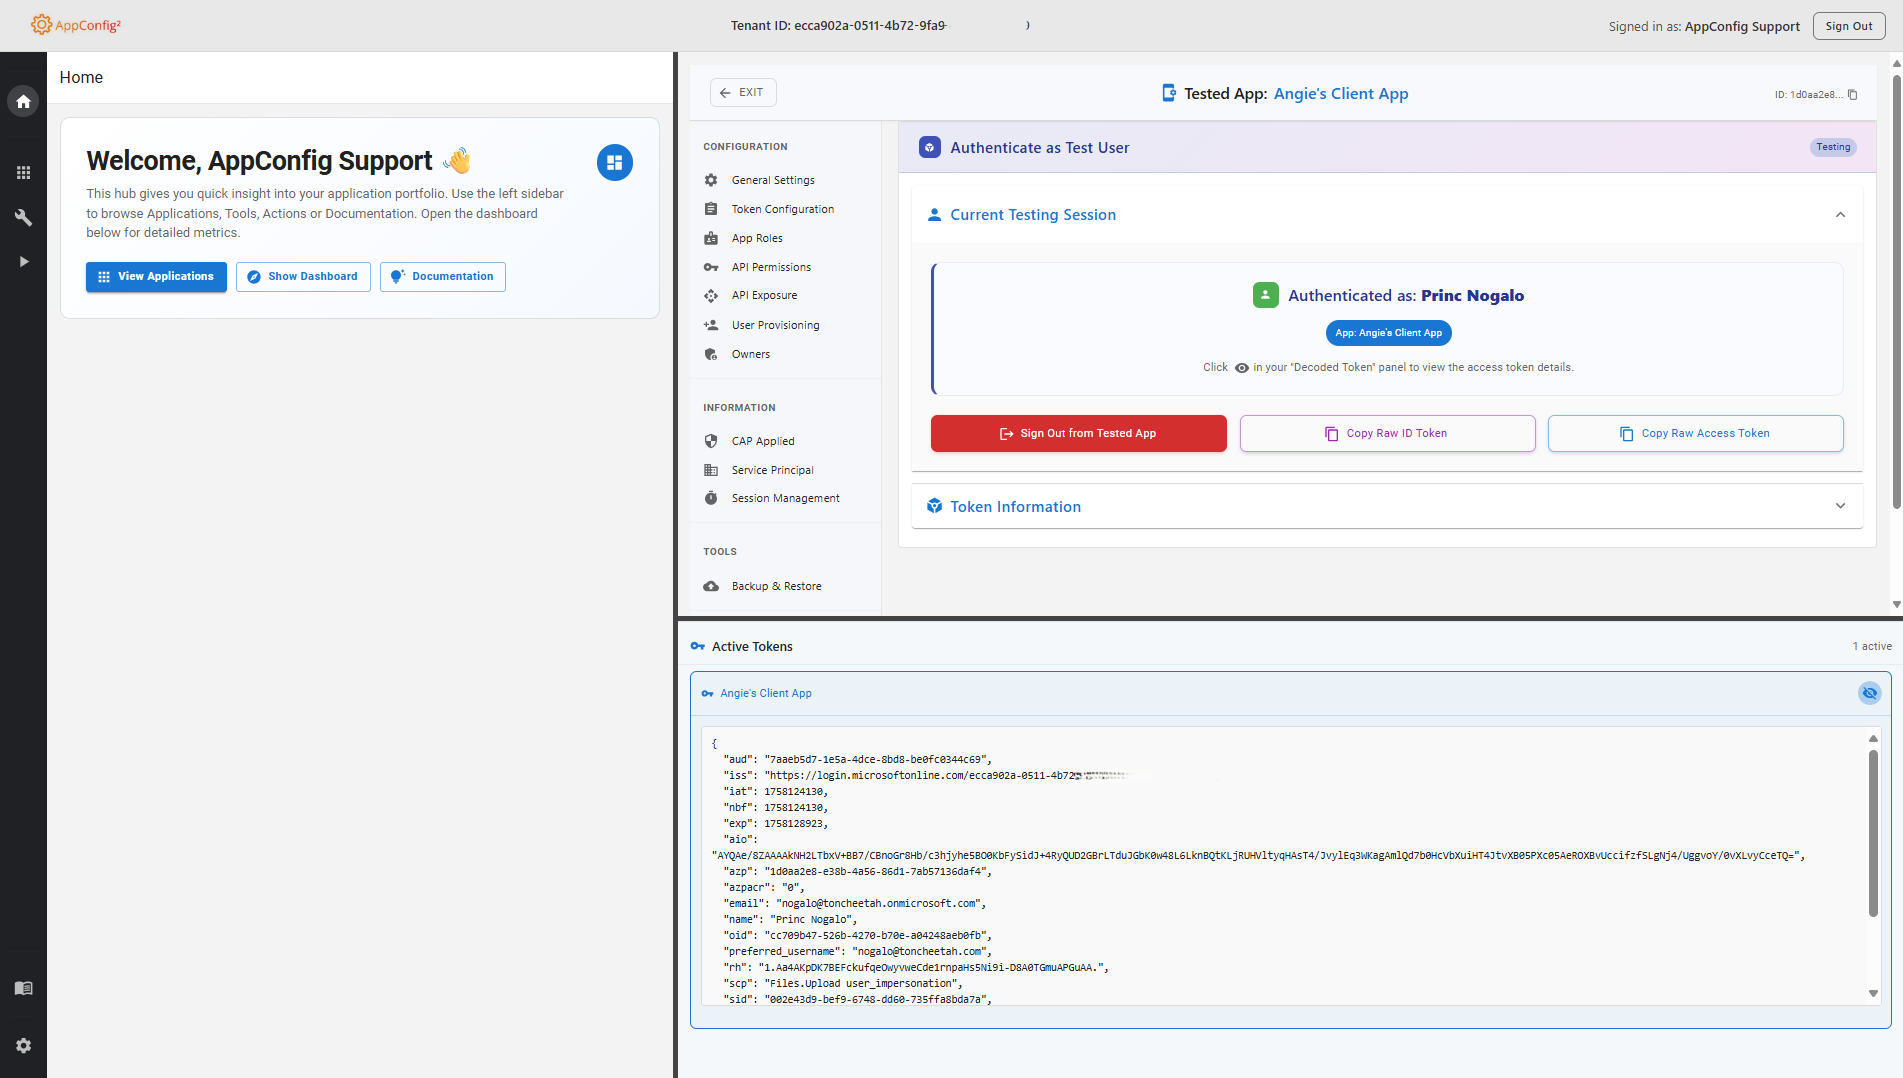
Task: Click the play arrow actions icon in sidebar
Action: pyautogui.click(x=23, y=261)
